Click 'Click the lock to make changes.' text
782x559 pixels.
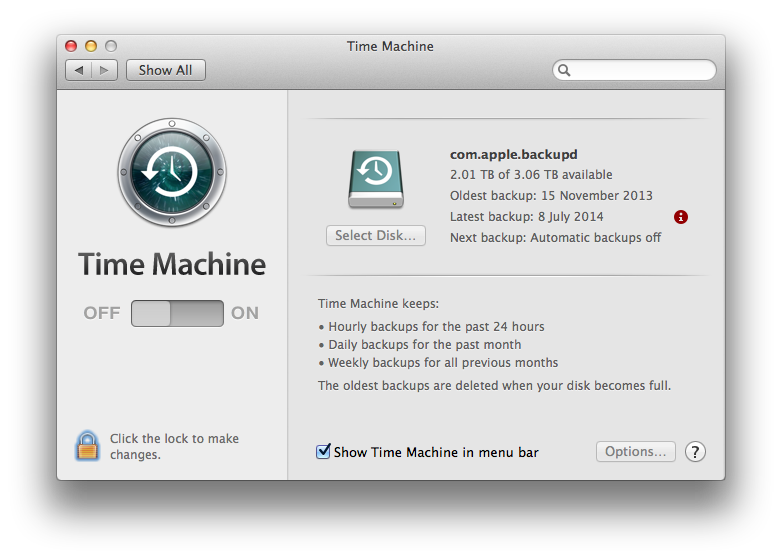(x=175, y=446)
